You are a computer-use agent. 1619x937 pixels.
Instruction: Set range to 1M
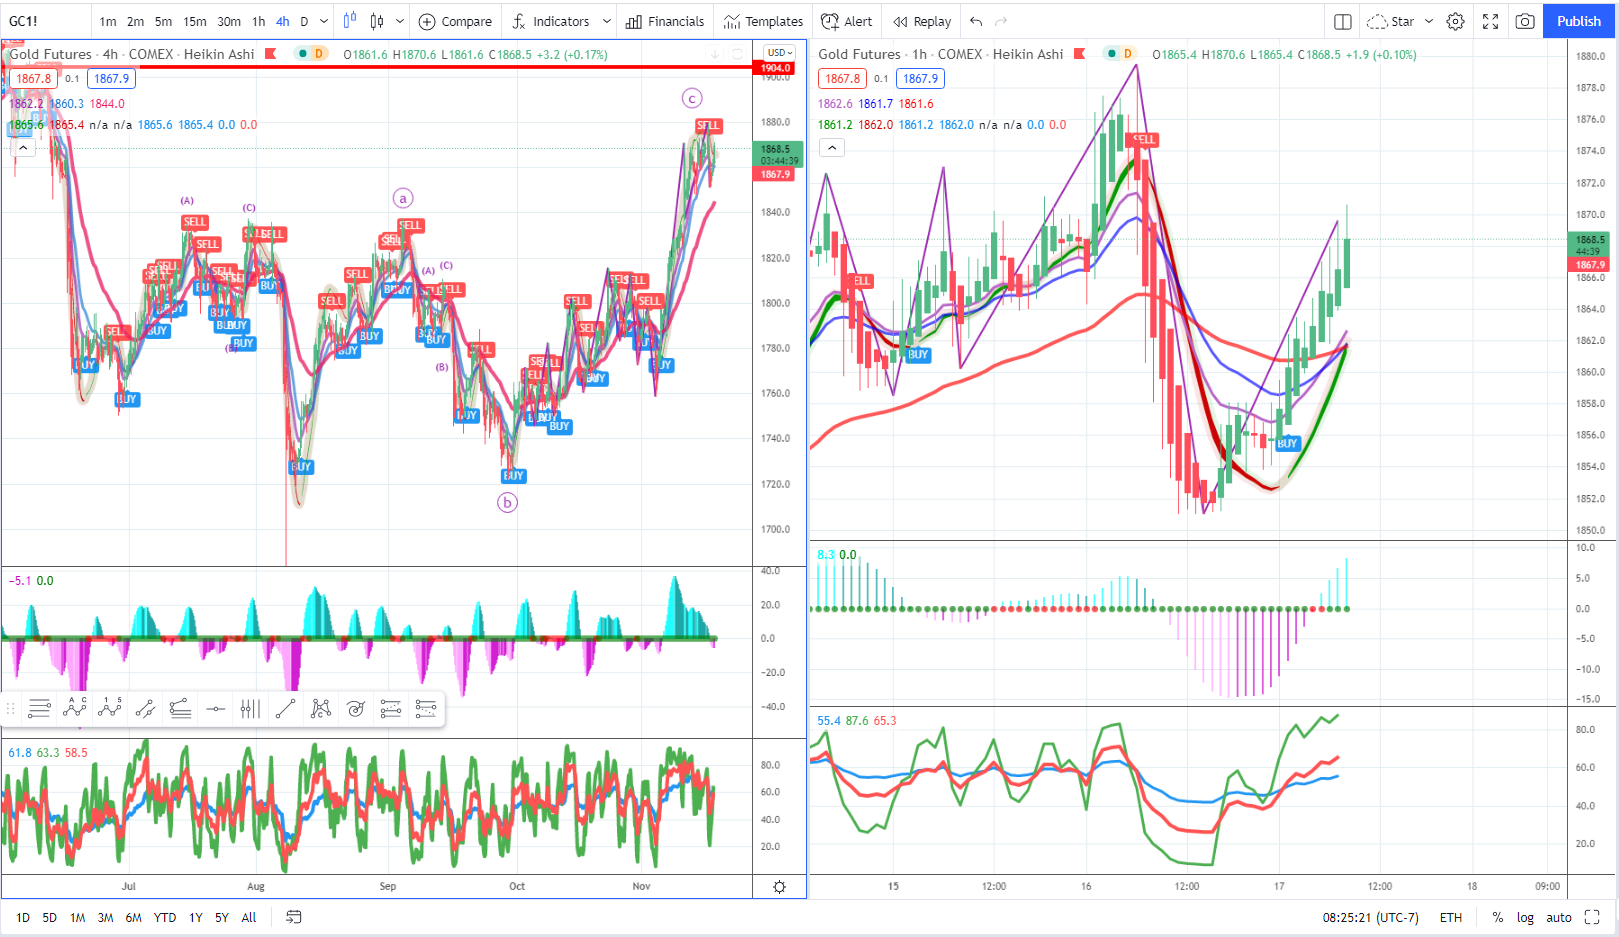click(x=78, y=917)
